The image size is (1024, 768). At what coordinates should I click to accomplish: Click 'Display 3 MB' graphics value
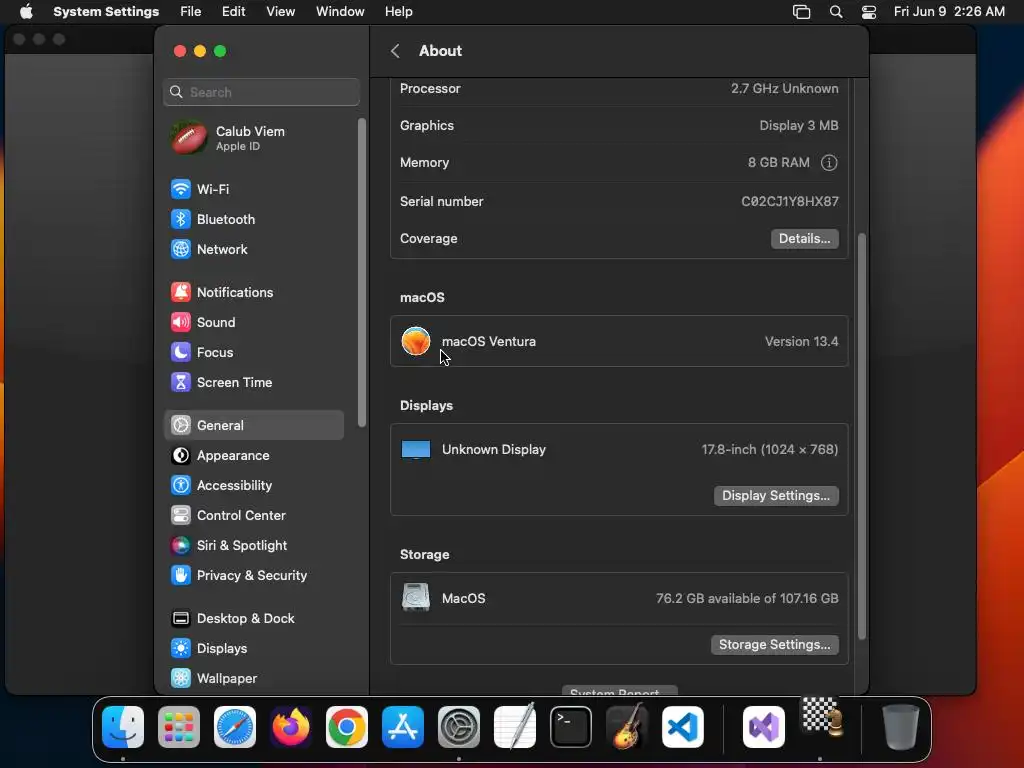click(799, 125)
